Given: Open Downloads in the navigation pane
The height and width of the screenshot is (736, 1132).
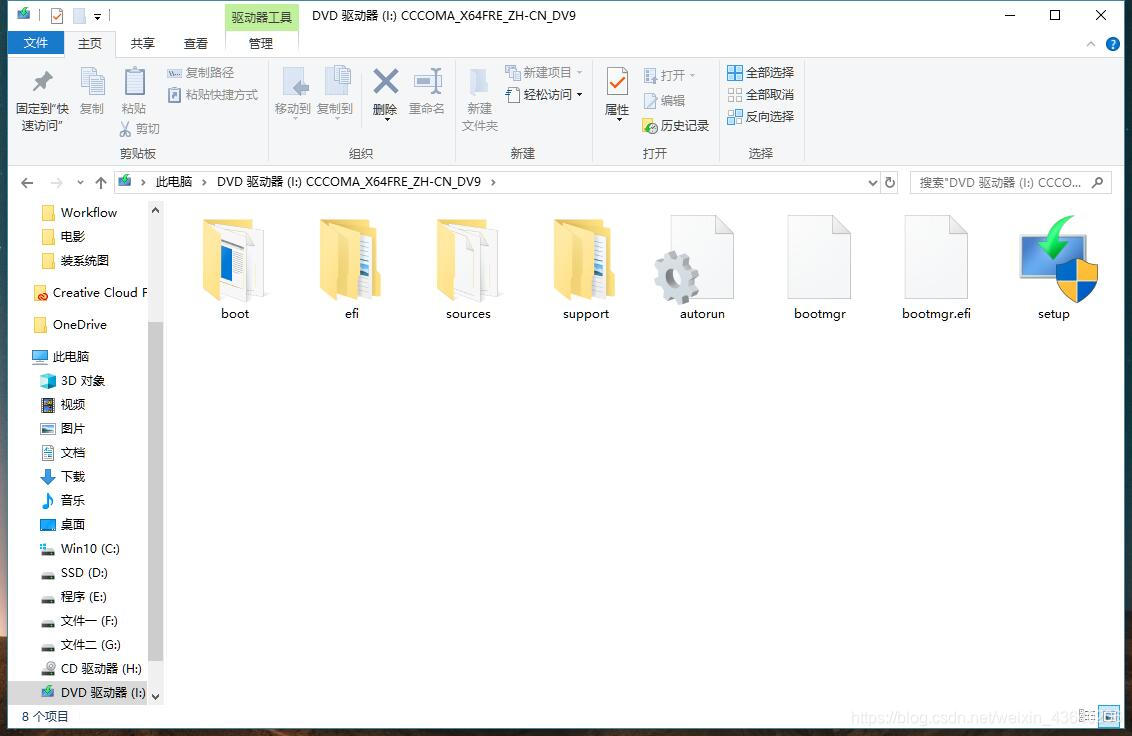Looking at the screenshot, I should (64, 477).
